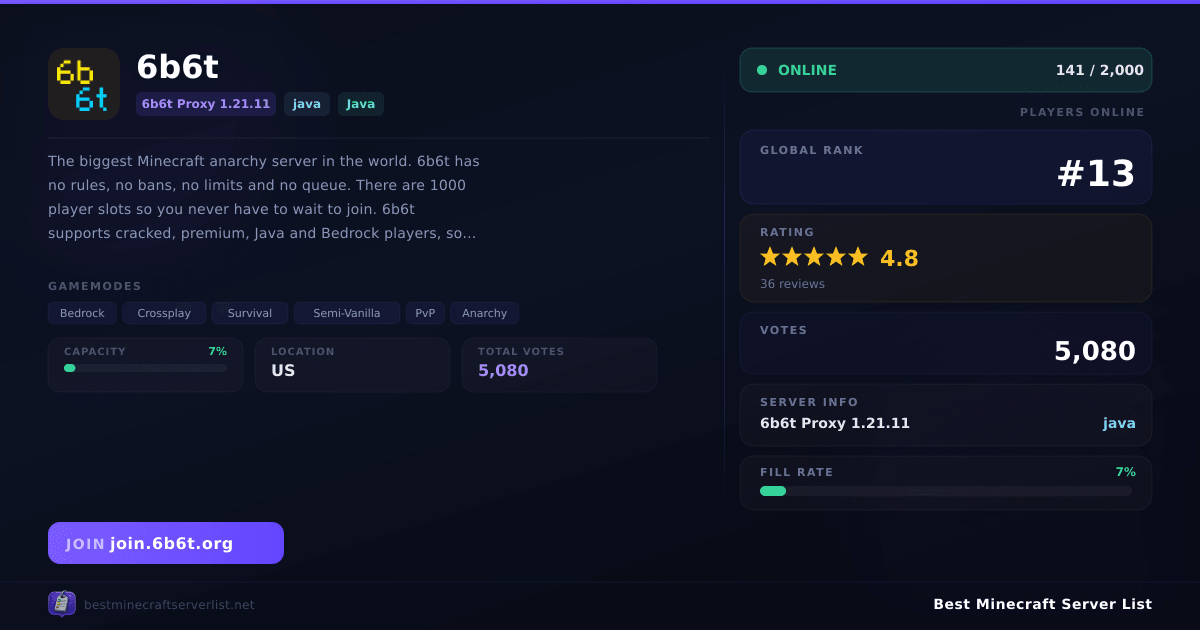
Task: Click the JOIN join.6b6t.org button
Action: click(x=166, y=543)
